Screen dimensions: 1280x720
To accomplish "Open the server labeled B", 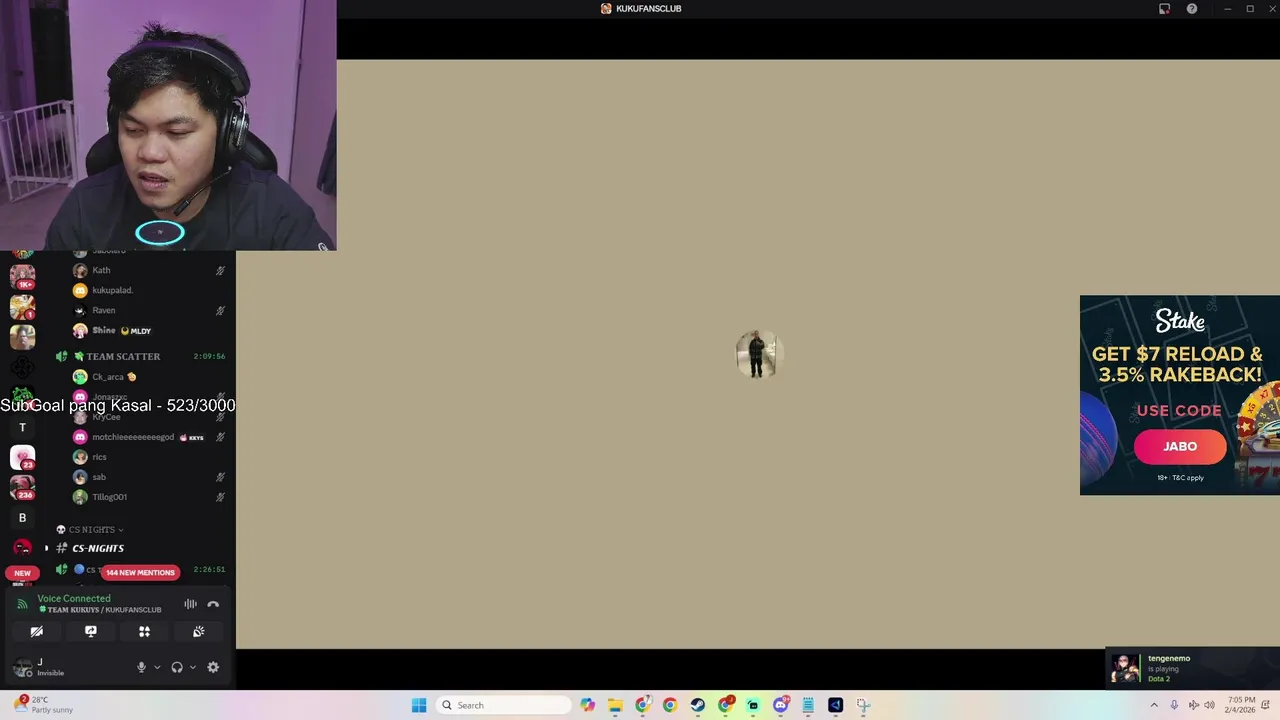I will coord(22,518).
